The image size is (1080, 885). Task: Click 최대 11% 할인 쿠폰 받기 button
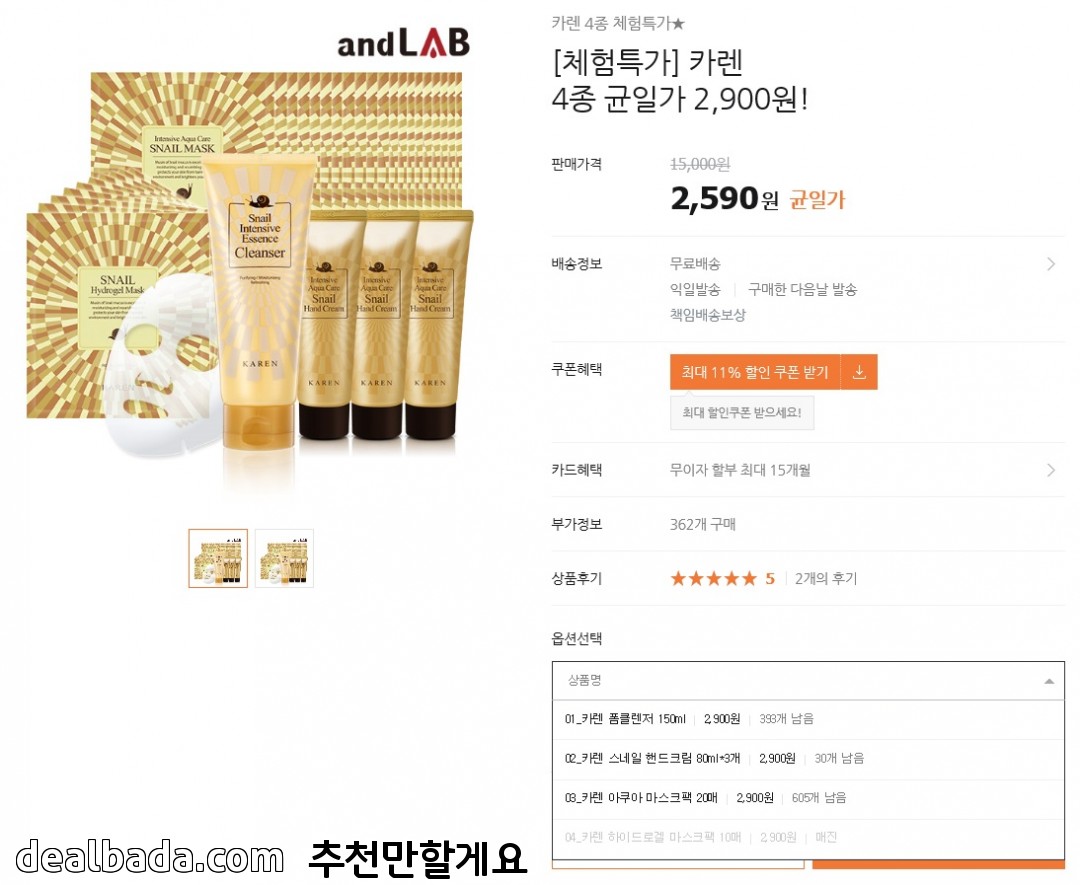pos(755,373)
